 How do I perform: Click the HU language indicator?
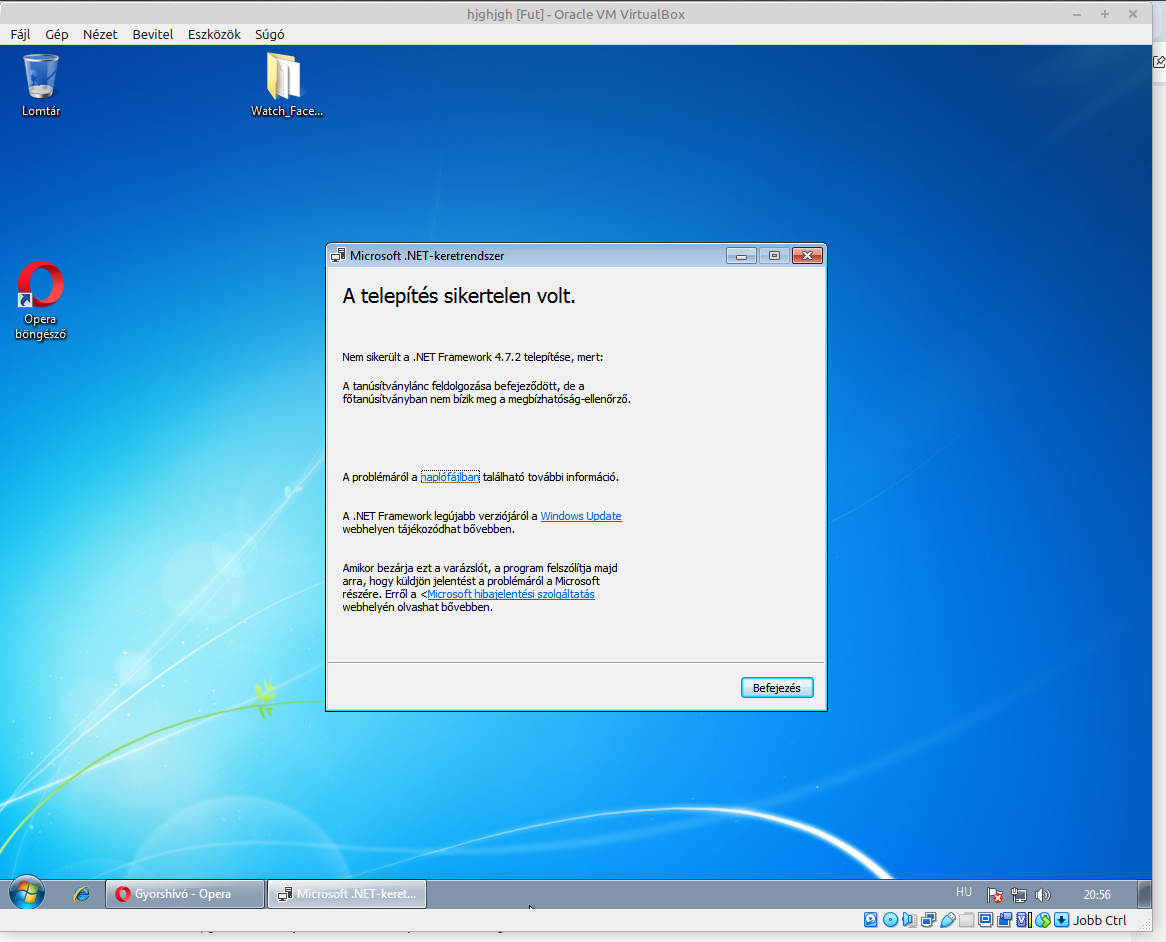[x=964, y=892]
